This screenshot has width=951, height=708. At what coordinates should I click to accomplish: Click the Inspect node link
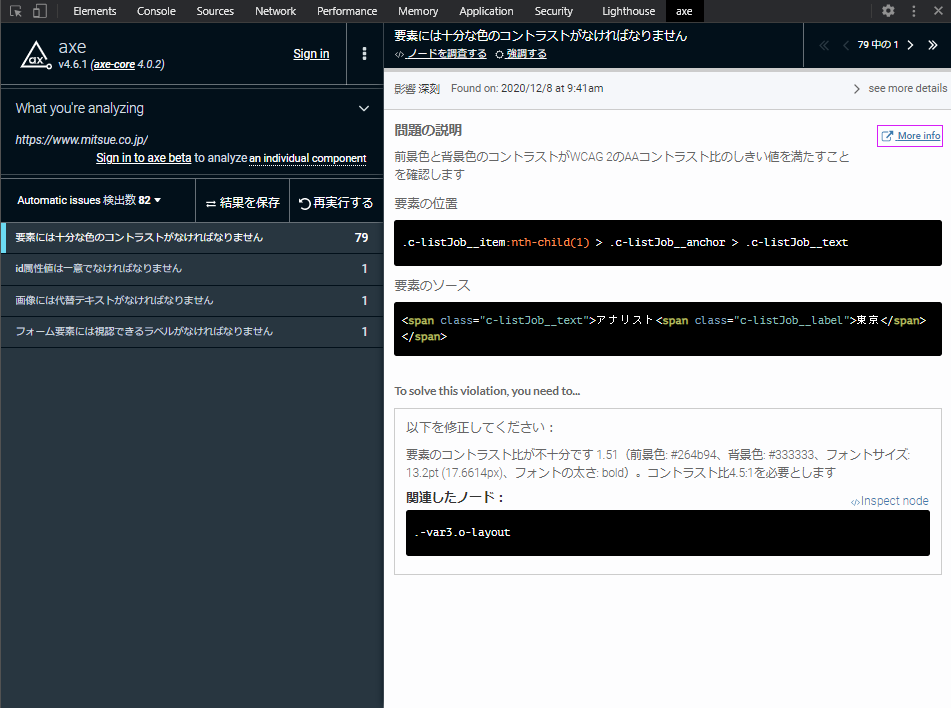(x=889, y=501)
